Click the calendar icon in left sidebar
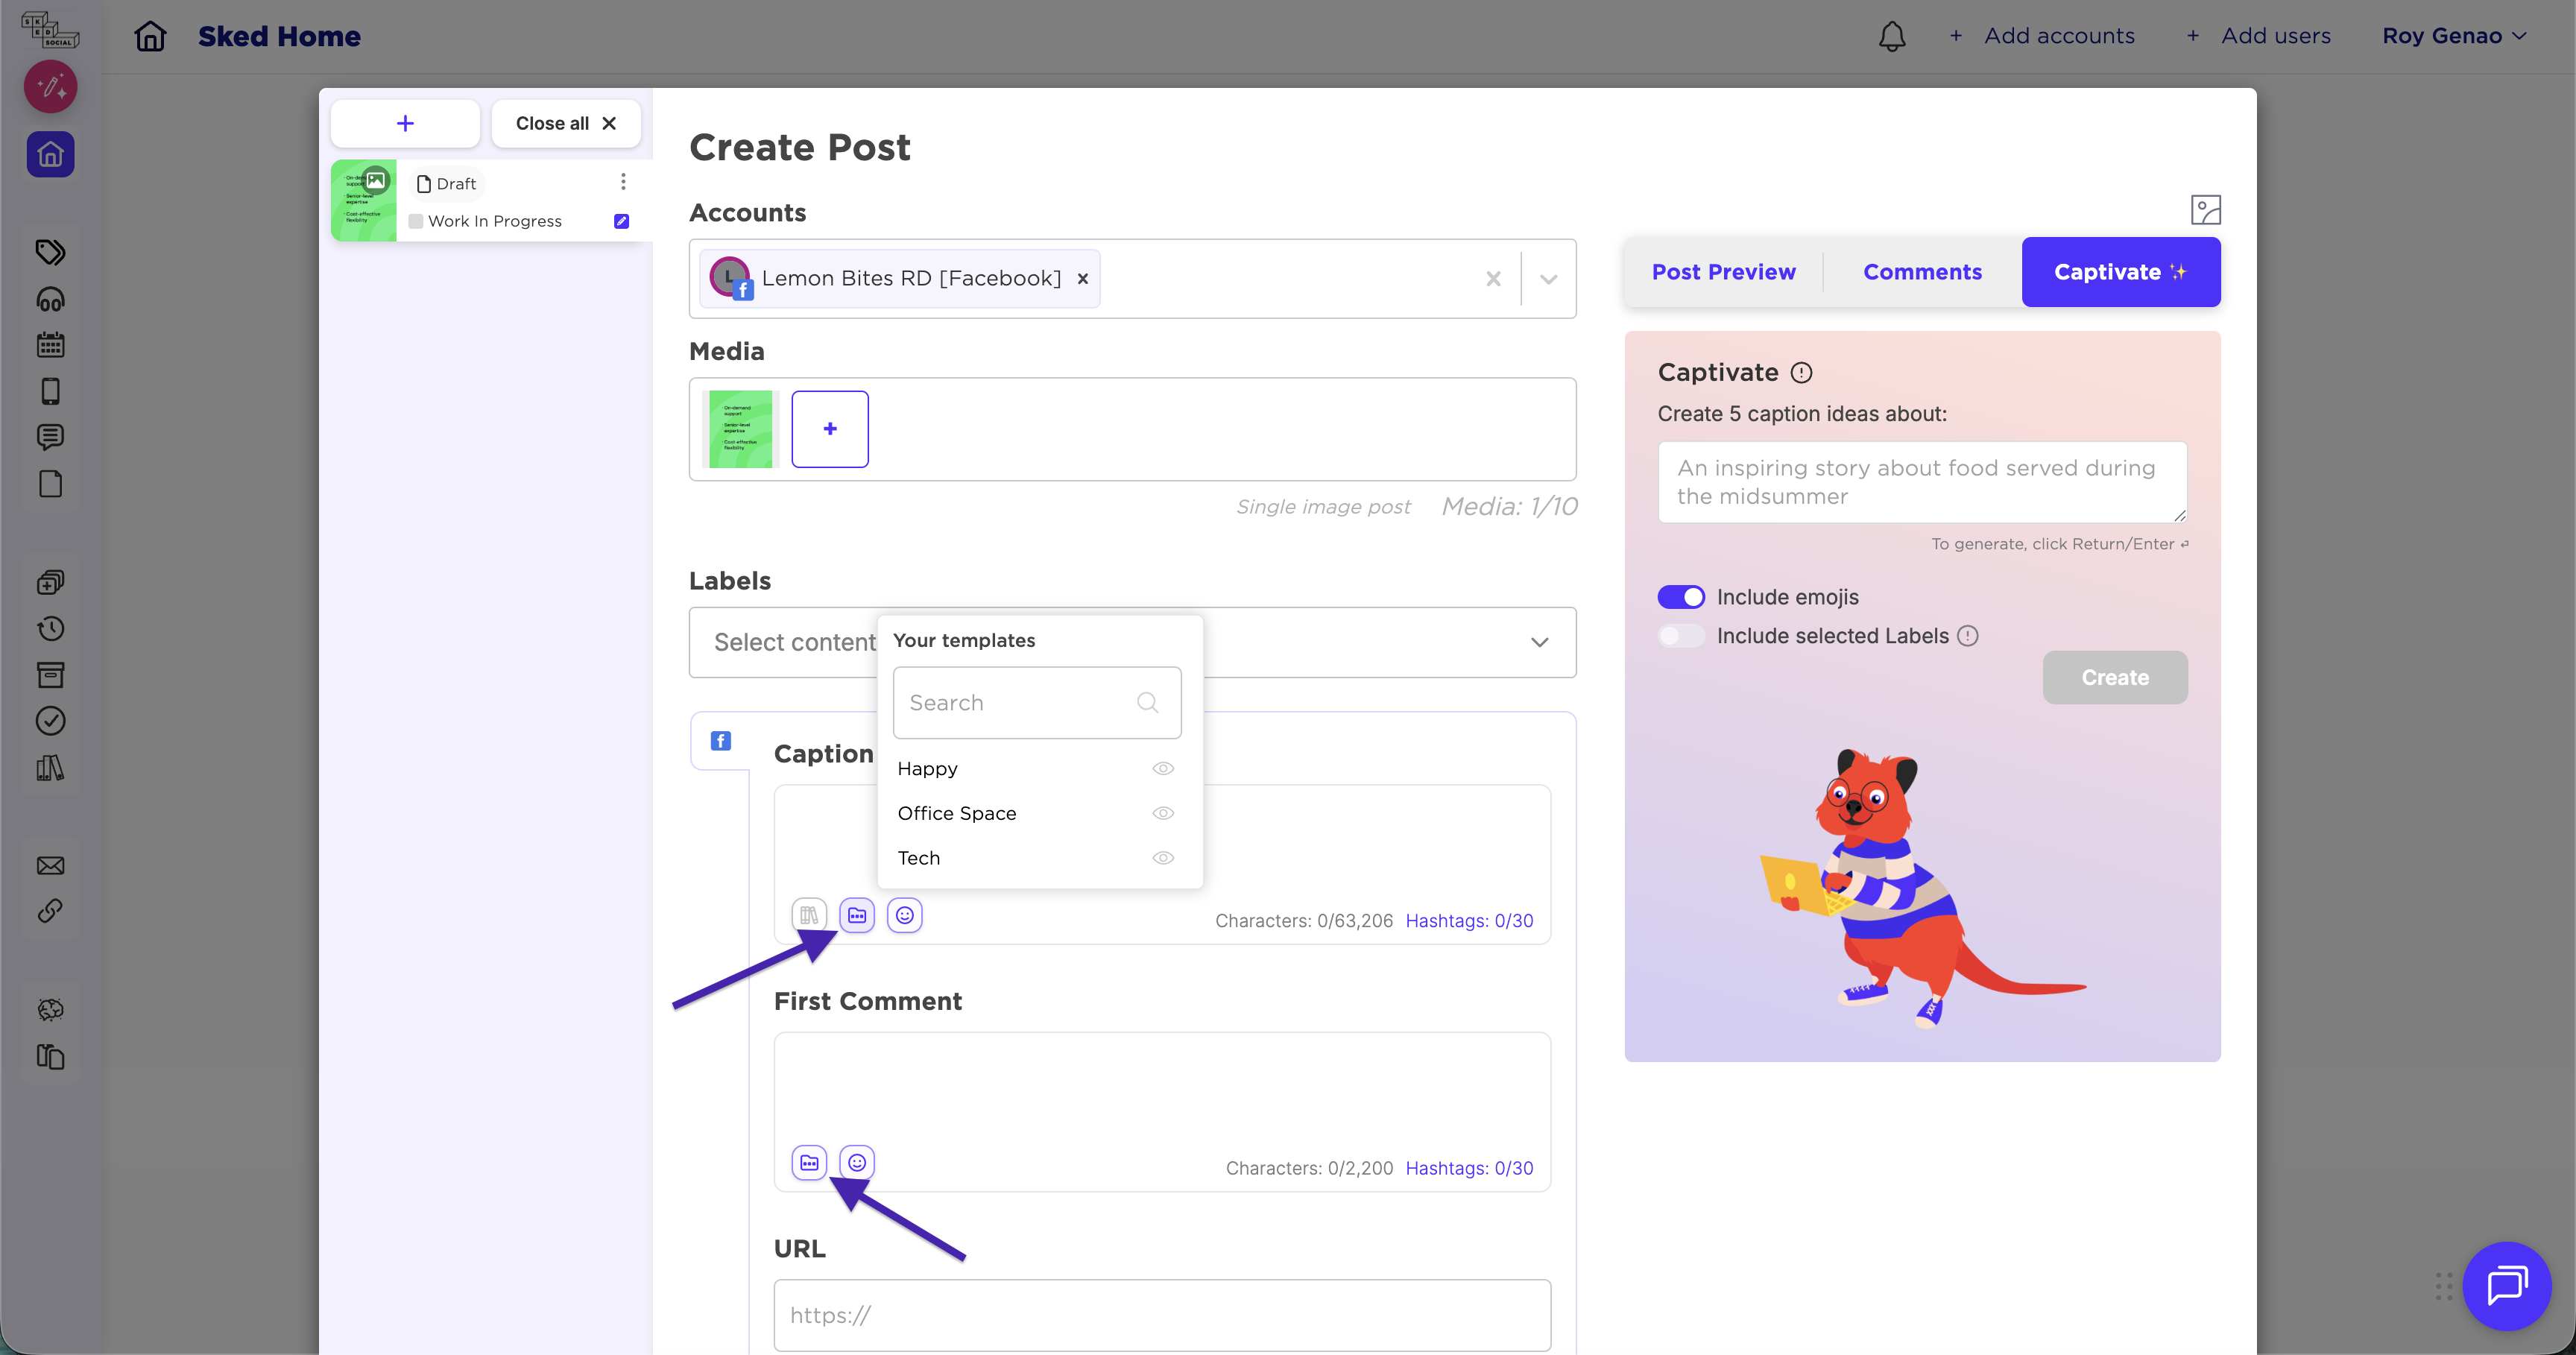Image resolution: width=2576 pixels, height=1355 pixels. 50,345
